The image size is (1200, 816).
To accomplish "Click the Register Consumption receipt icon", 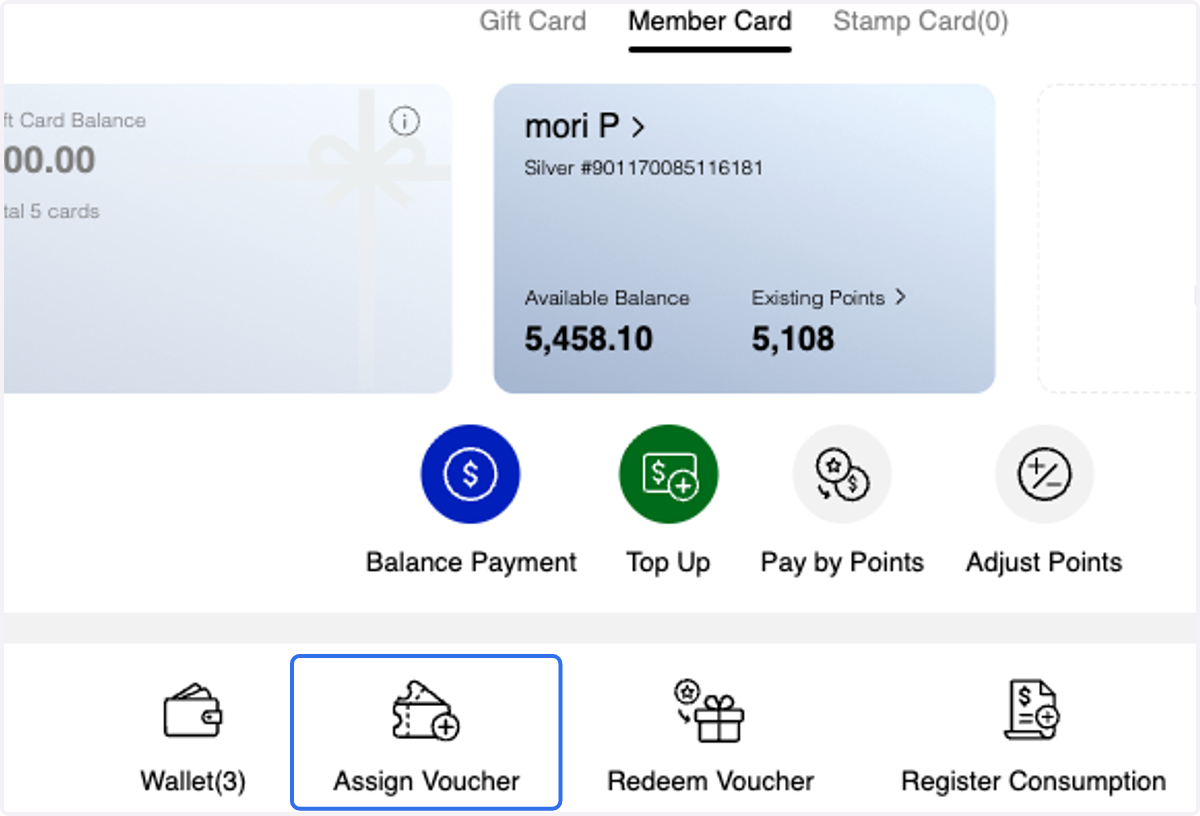I will click(1032, 710).
